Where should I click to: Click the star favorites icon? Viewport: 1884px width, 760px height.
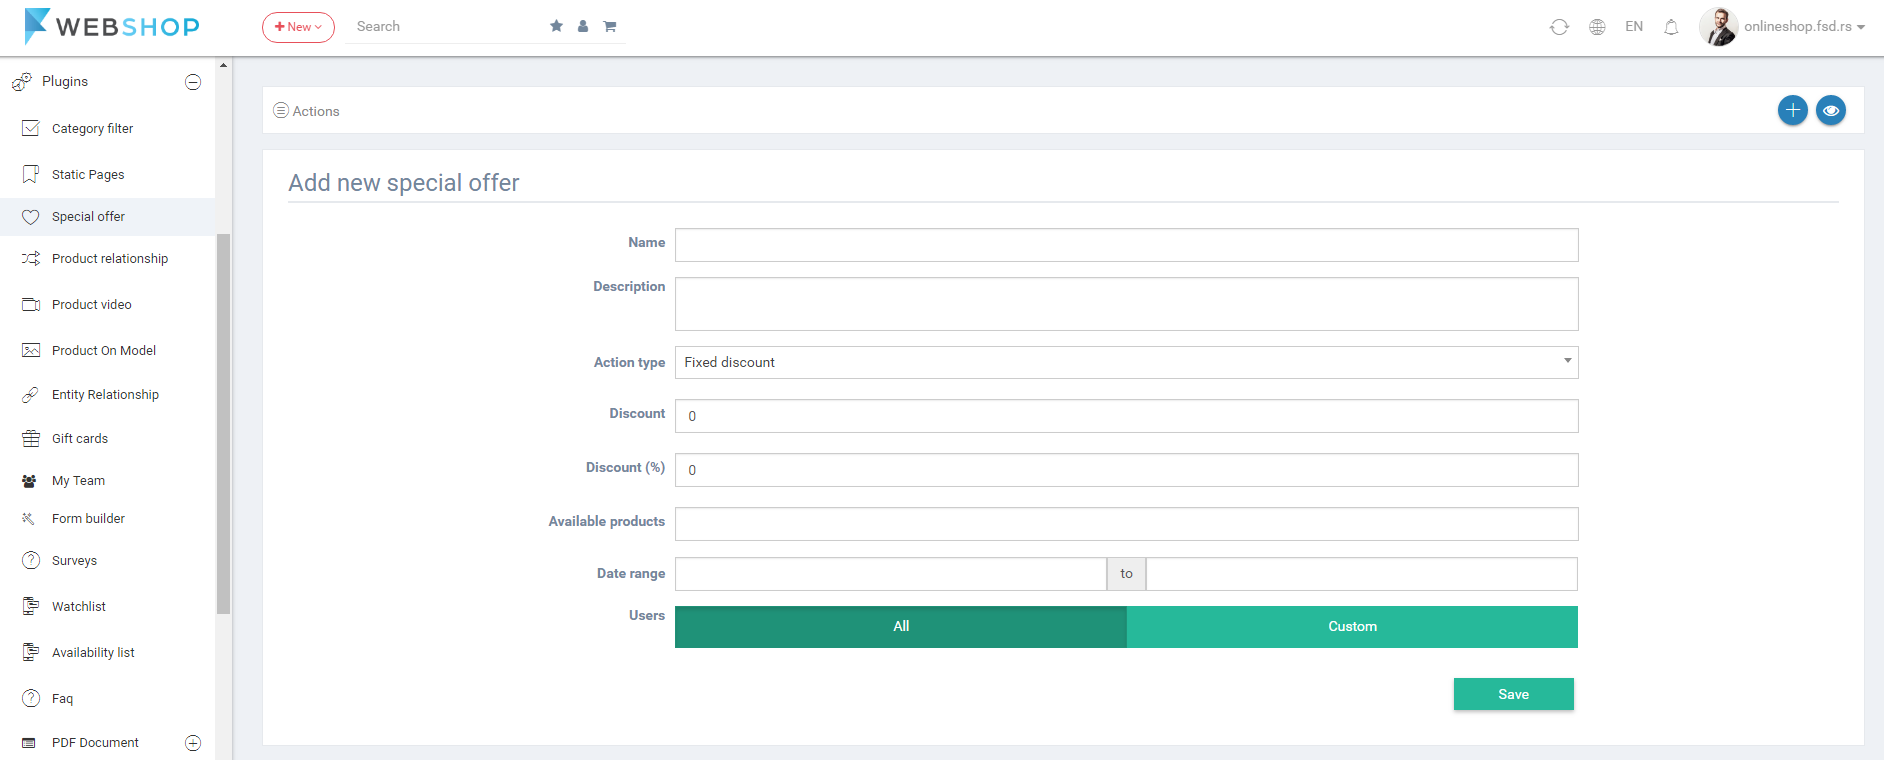click(556, 26)
